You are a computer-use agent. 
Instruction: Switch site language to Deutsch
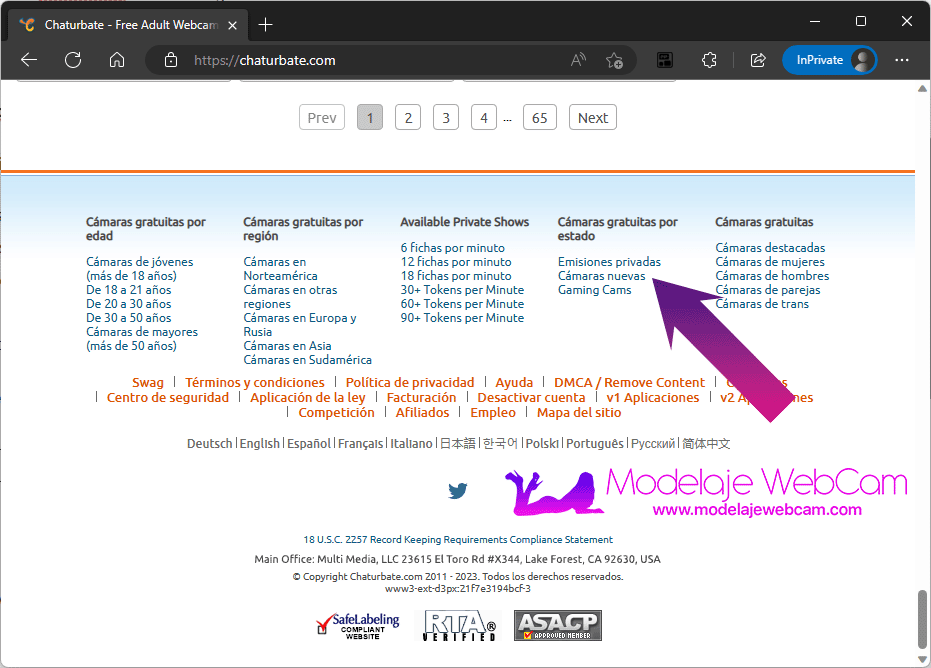point(210,444)
